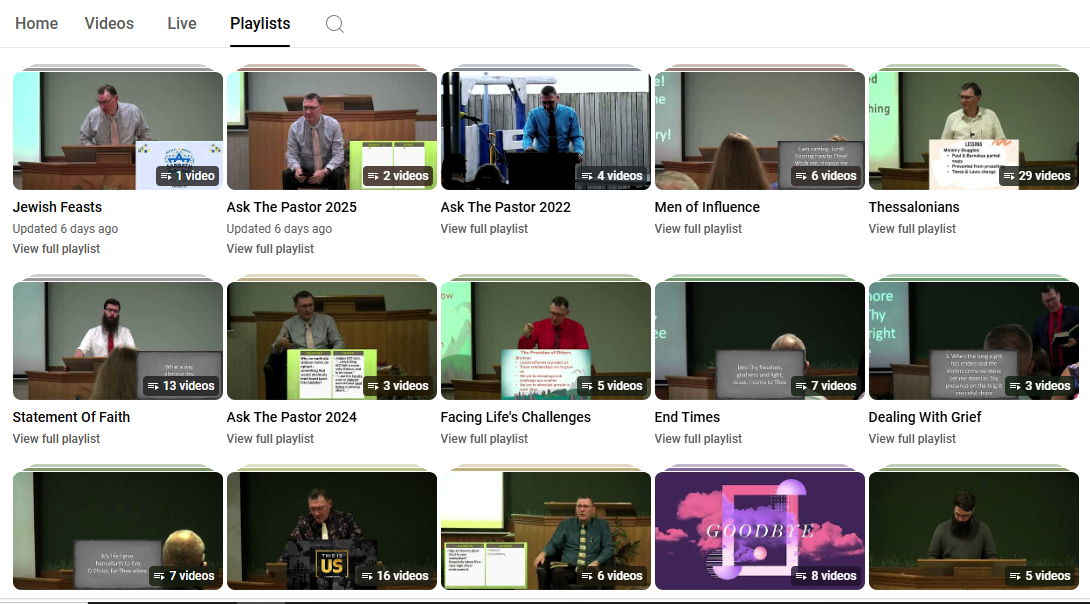View full playlist for Jewish Feasts
Screen dimensions: 1090x604
tap(56, 249)
